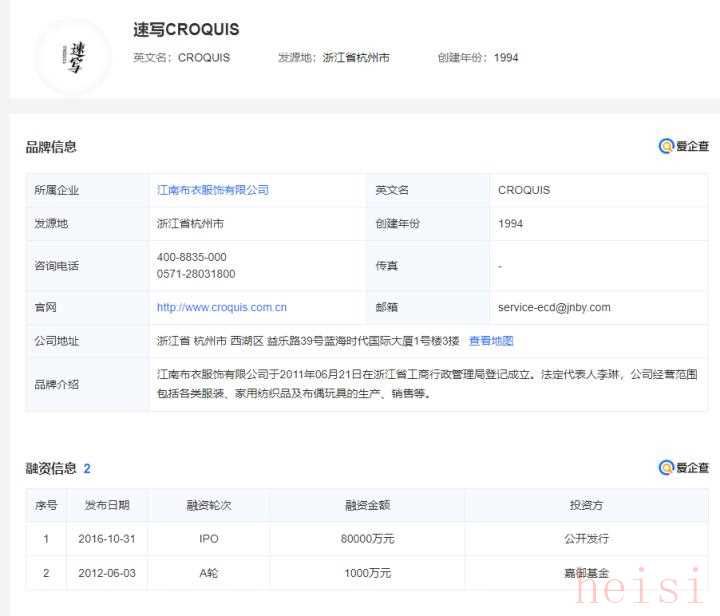This screenshot has height=616, width=720.
Task: Click the financing count number 2
Action: 87,469
